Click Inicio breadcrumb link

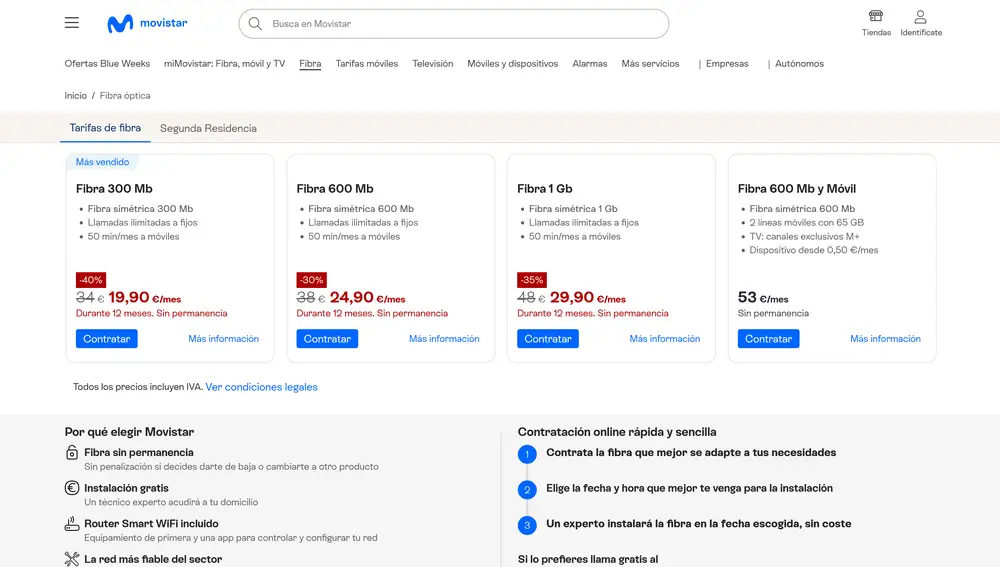point(75,96)
